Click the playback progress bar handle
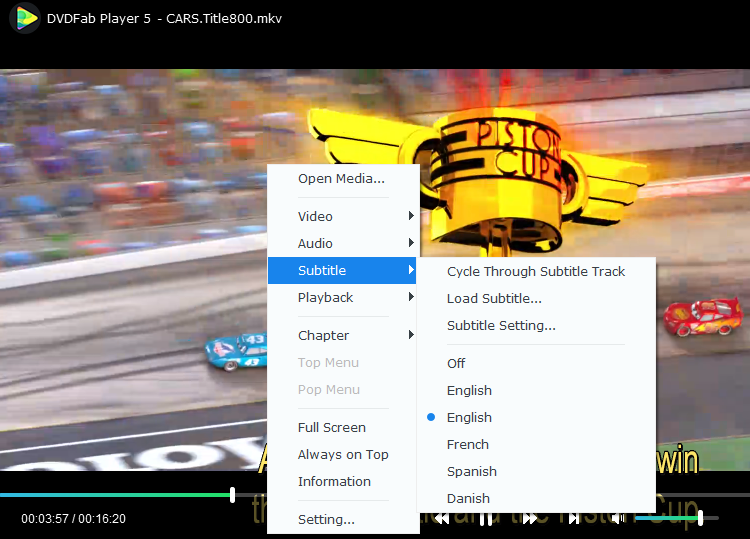 click(x=233, y=495)
